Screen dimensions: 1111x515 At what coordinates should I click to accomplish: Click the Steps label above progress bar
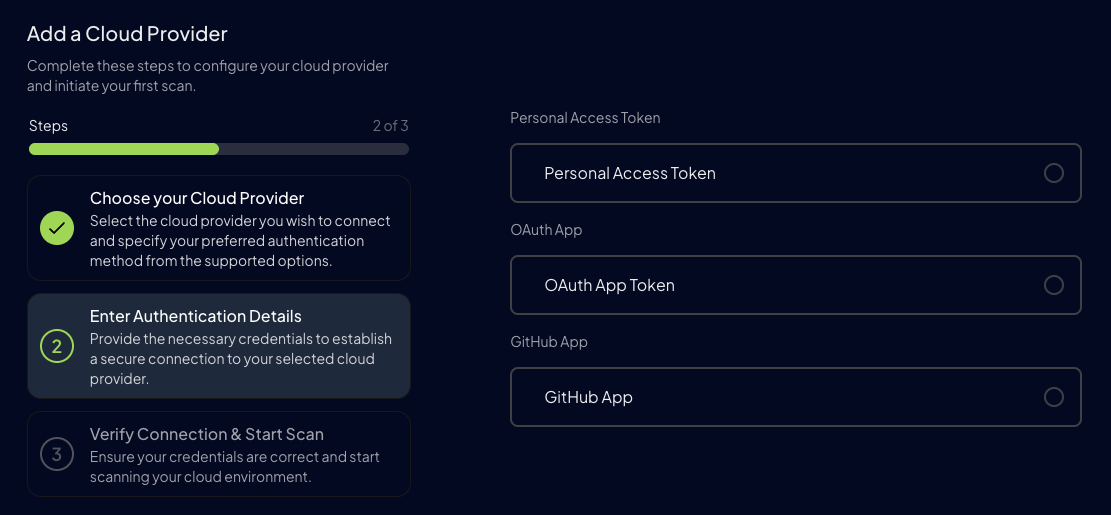point(49,126)
